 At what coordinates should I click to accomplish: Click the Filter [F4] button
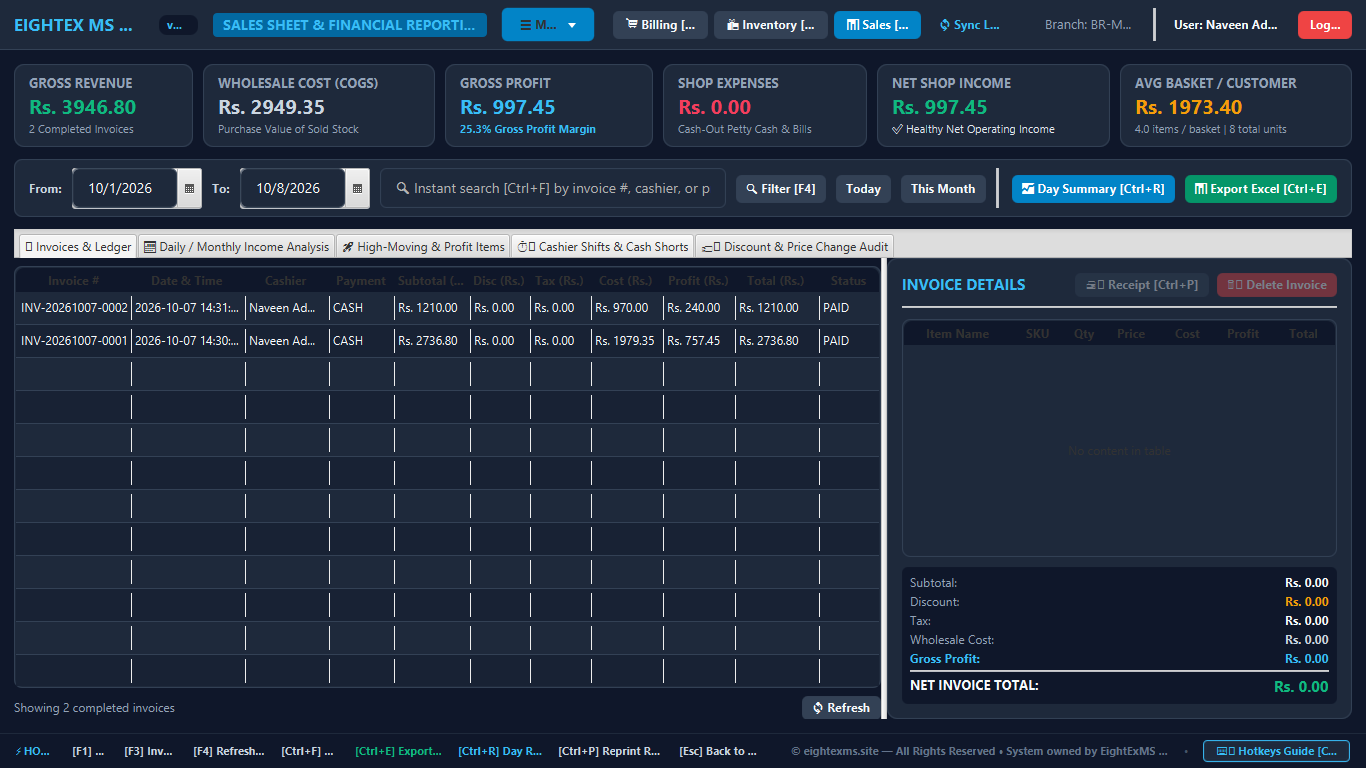click(781, 189)
